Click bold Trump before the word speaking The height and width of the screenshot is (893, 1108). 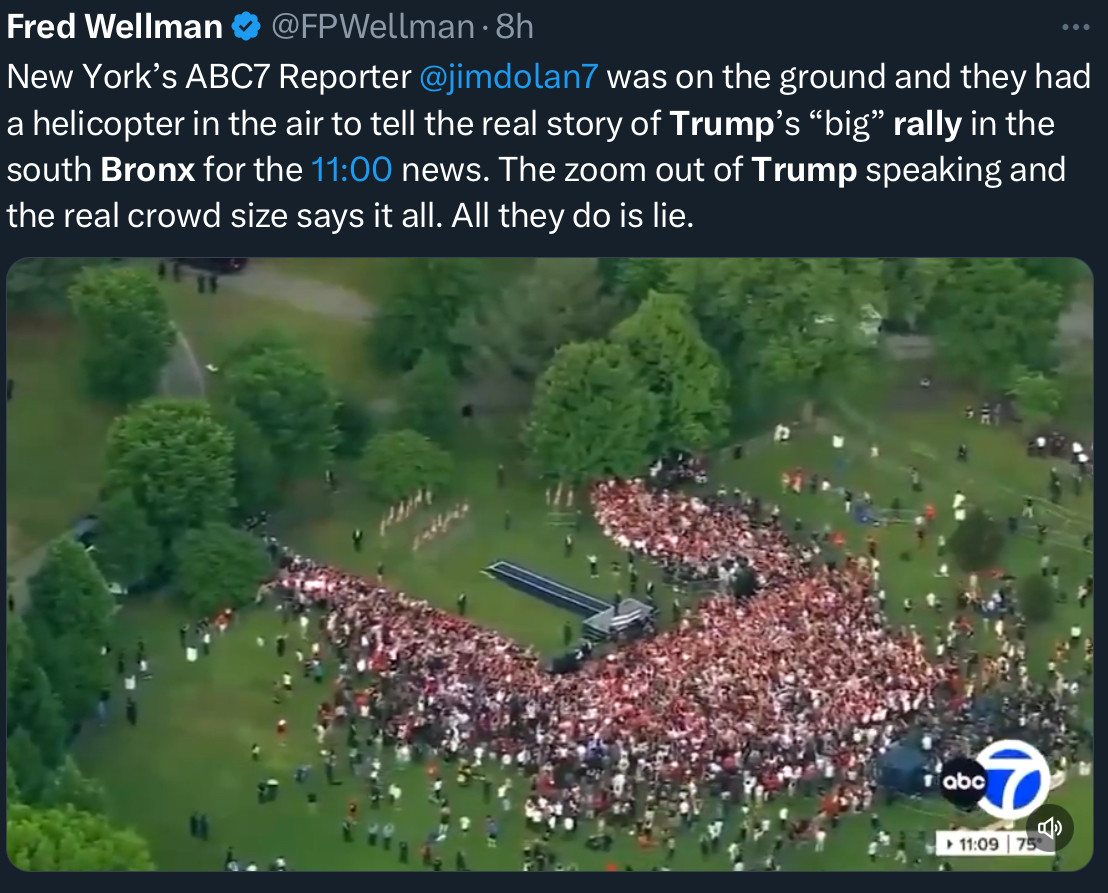(x=804, y=170)
